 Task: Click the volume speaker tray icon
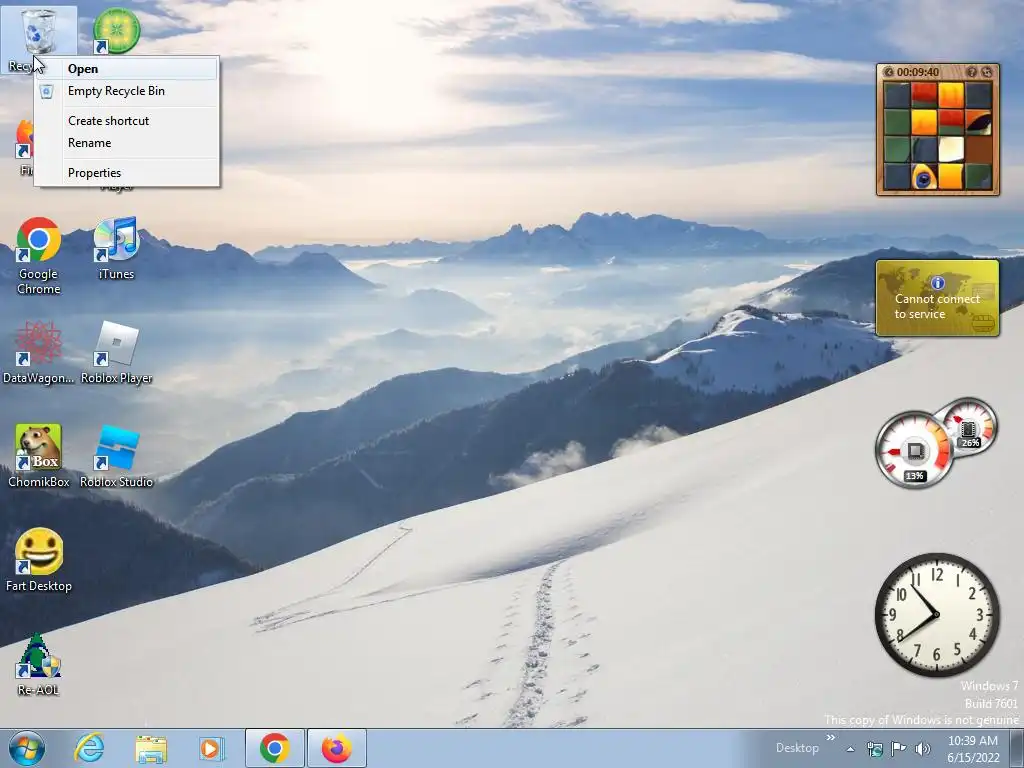coord(923,749)
